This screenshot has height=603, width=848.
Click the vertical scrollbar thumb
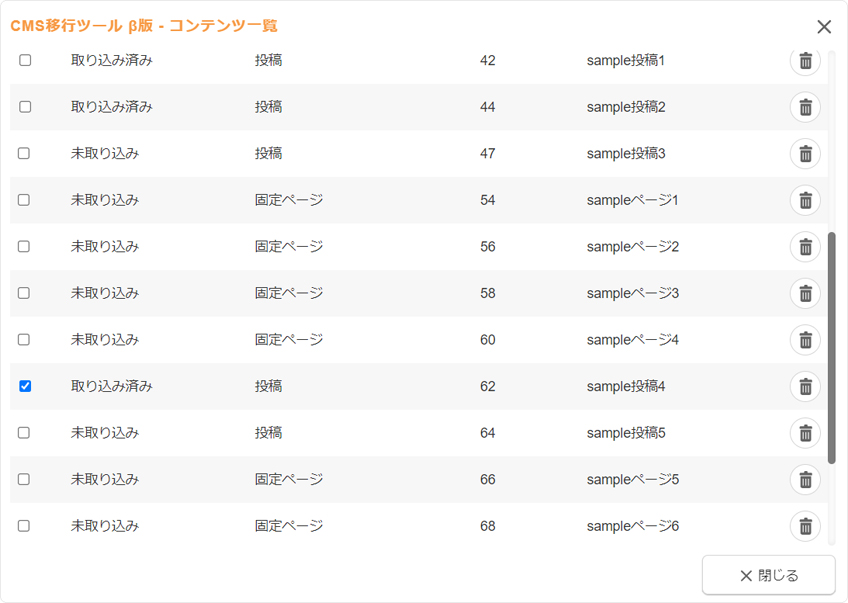tap(831, 348)
